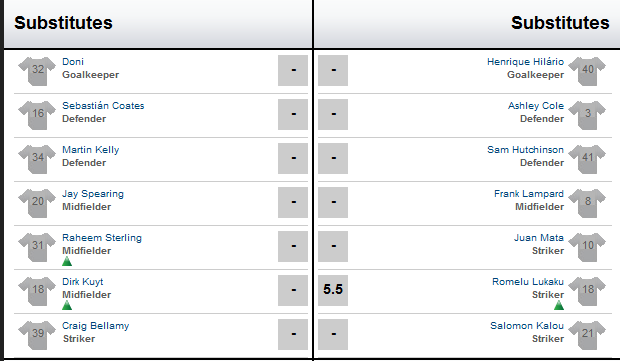The width and height of the screenshot is (620, 361).
Task: Click Salomon Kalou's number 21 shirt icon
Action: pyautogui.click(x=587, y=335)
